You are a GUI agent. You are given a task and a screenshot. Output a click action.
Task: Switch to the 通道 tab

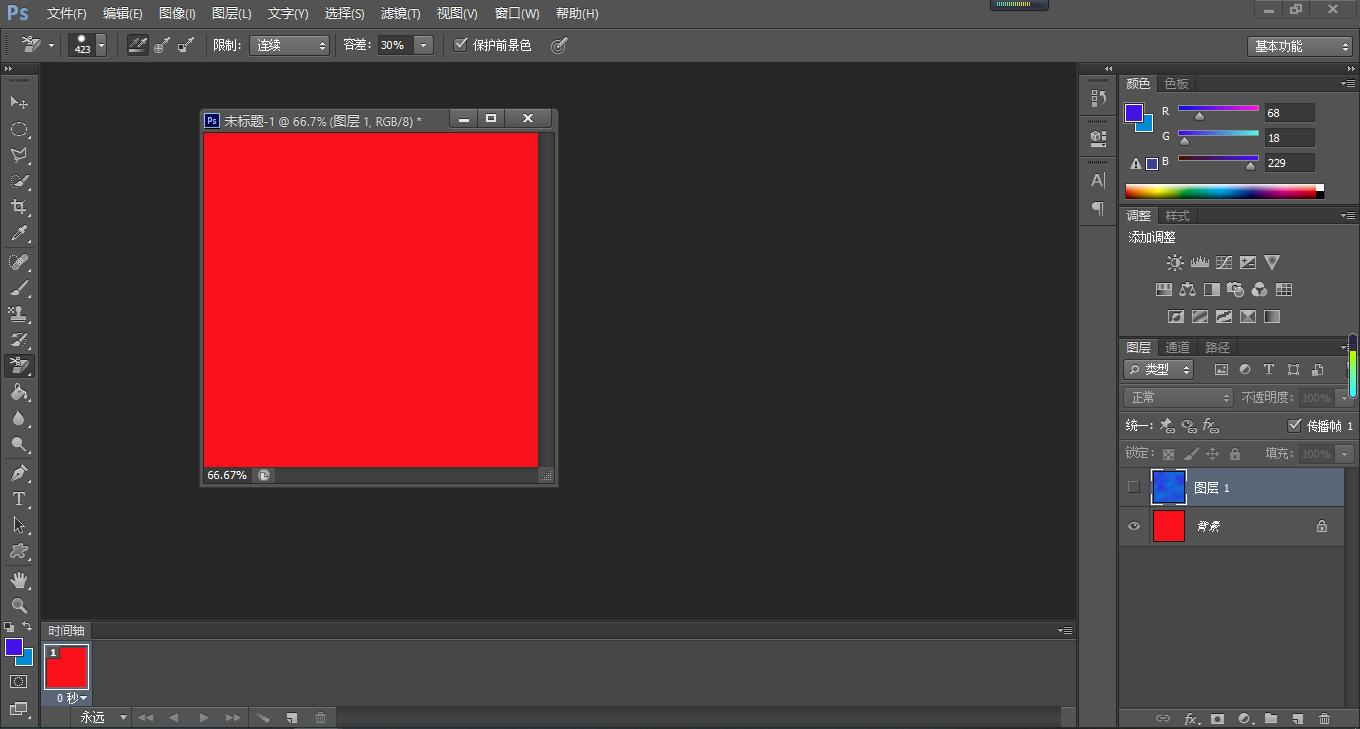1176,347
